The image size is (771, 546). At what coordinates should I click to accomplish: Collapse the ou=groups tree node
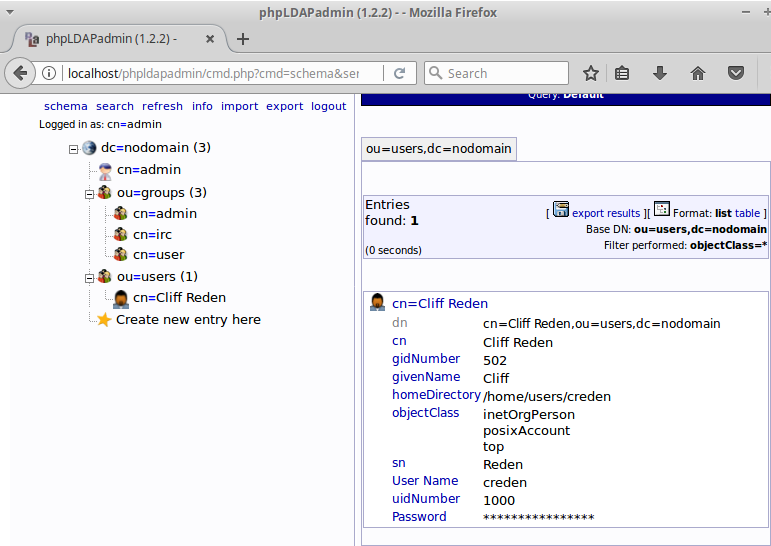pyautogui.click(x=89, y=194)
